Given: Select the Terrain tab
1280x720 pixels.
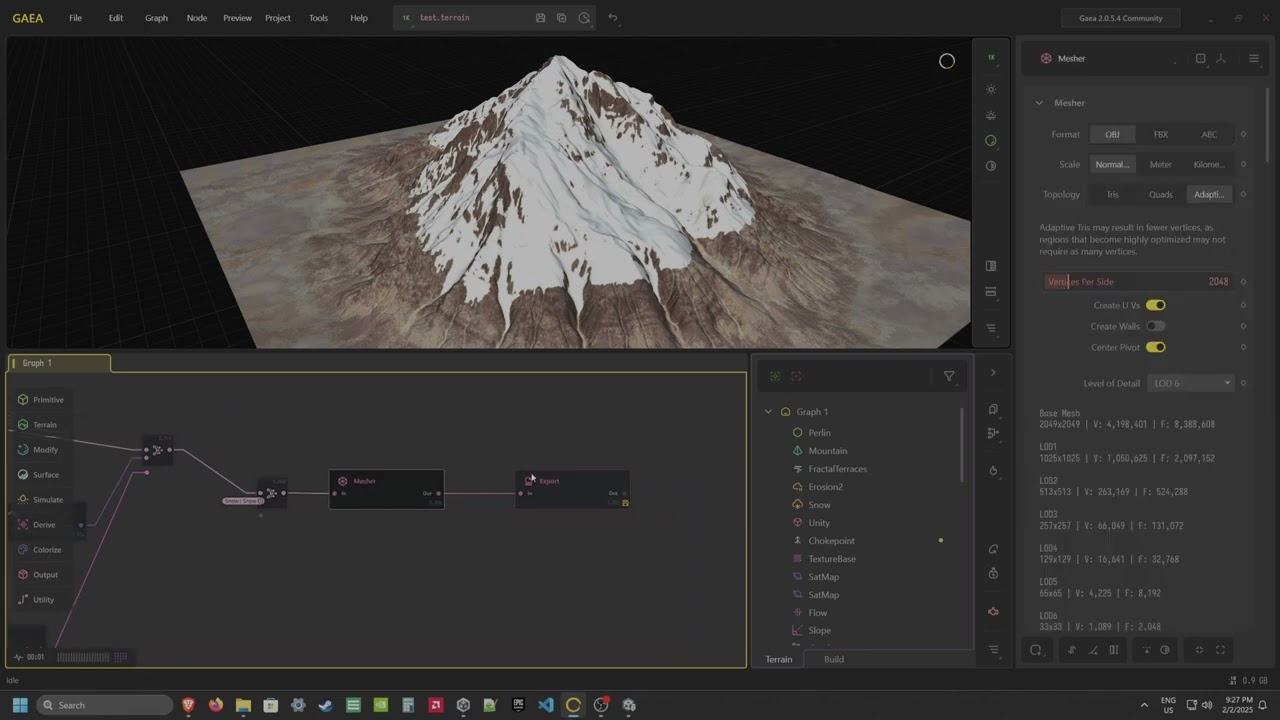Looking at the screenshot, I should pyautogui.click(x=779, y=659).
